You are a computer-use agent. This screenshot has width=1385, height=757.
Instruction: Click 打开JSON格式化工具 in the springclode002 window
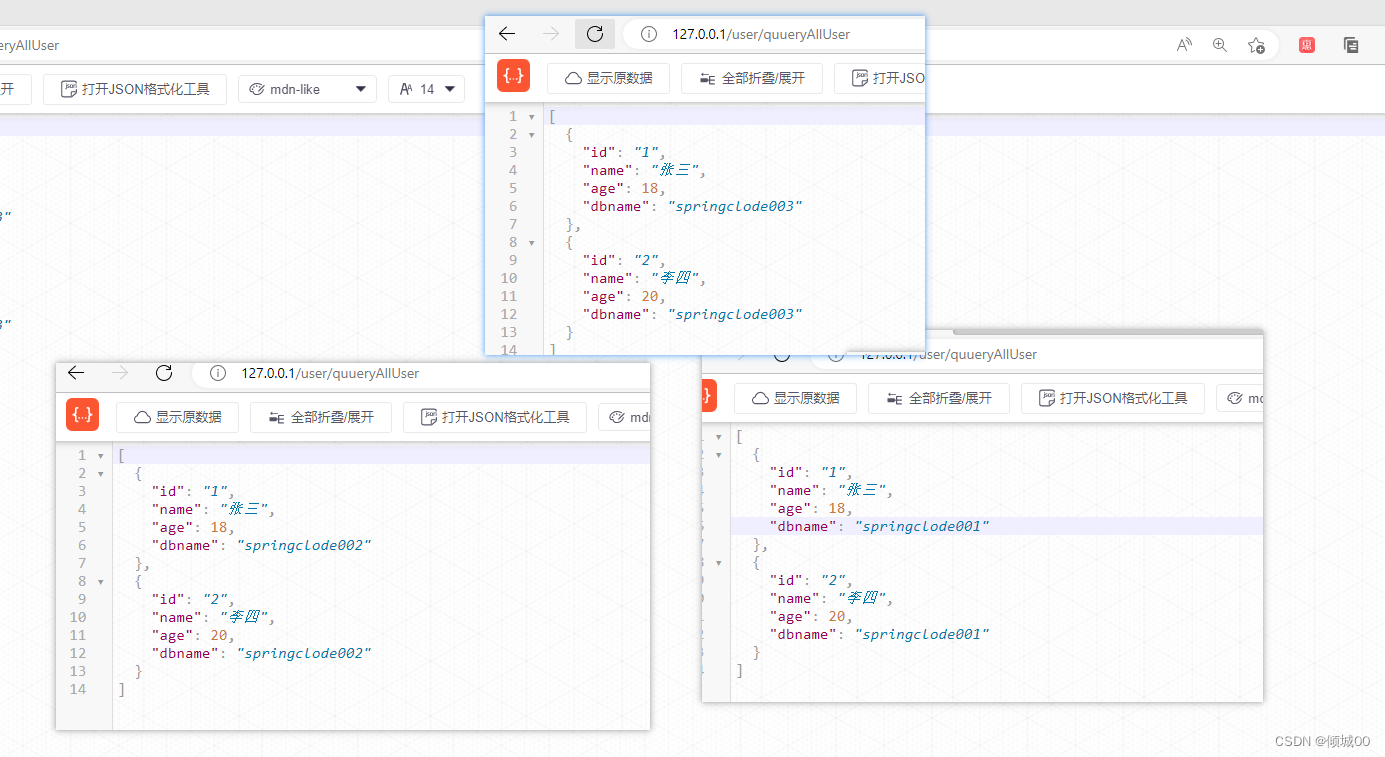[495, 417]
